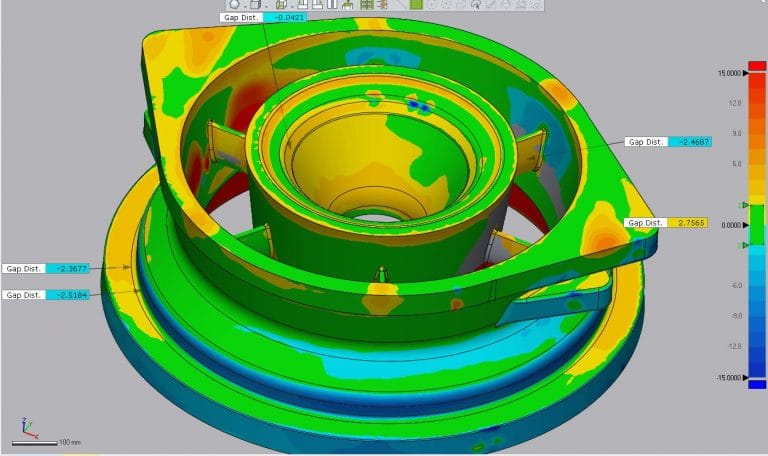Viewport: 768px width, 456px height.
Task: Click the first cube view icon in toolbar
Action: coord(255,4)
